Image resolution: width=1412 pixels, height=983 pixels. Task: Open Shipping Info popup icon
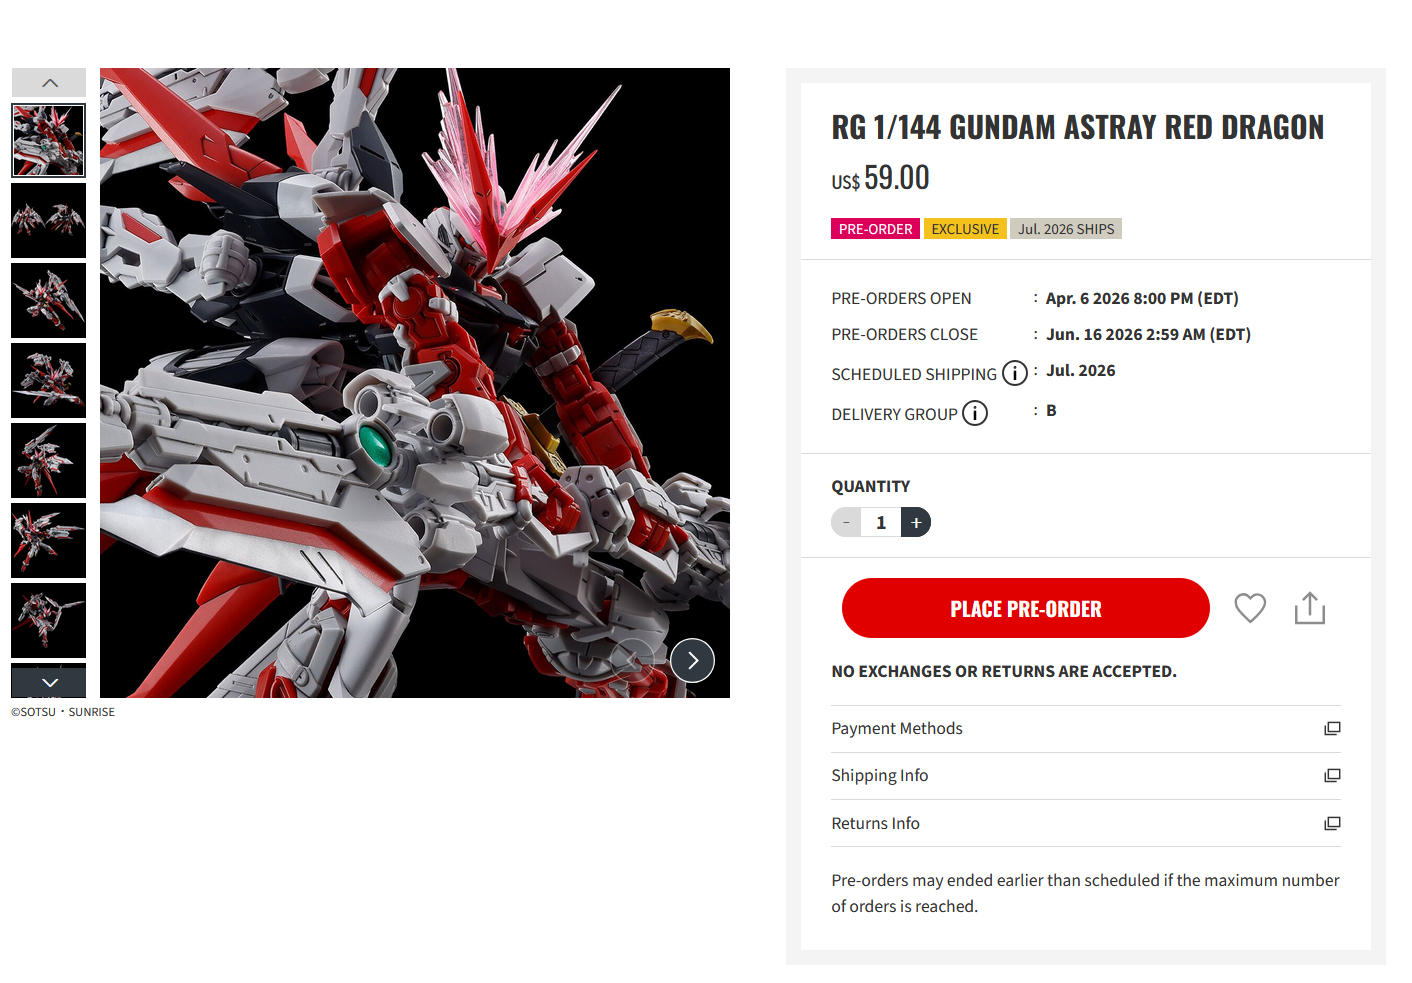[1332, 776]
